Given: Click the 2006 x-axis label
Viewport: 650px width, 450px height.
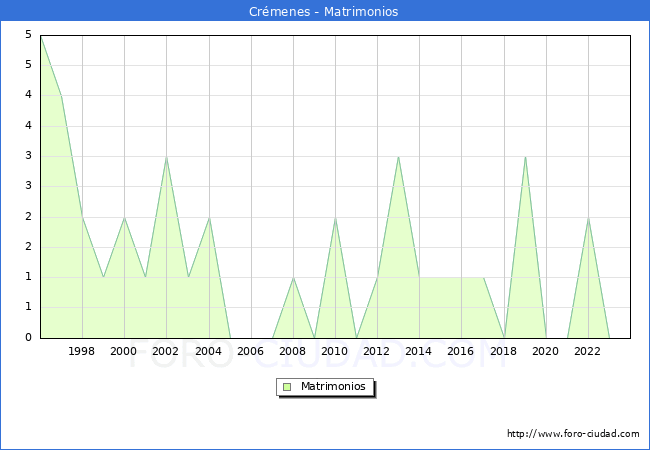Looking at the screenshot, I should (250, 351).
